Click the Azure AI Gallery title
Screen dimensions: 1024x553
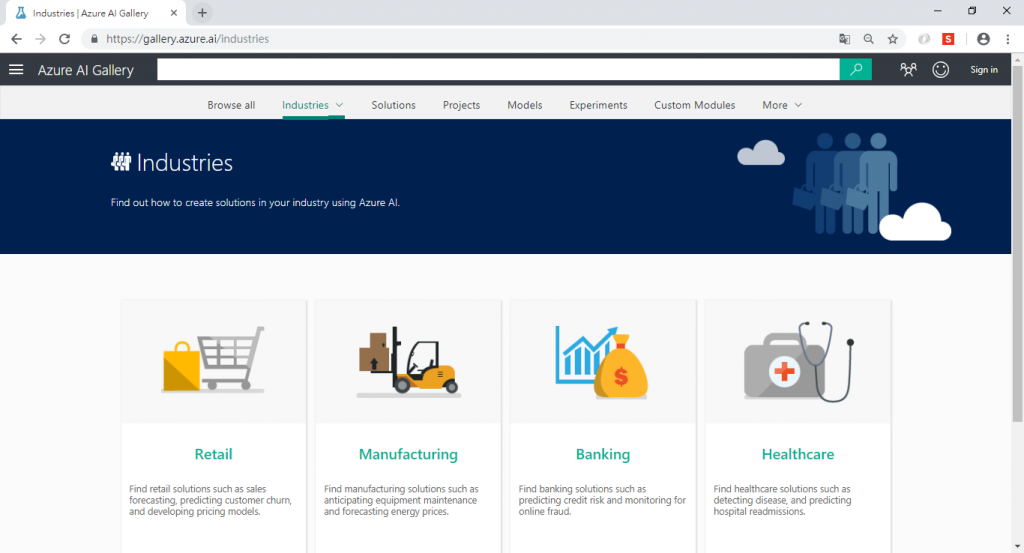coord(86,70)
